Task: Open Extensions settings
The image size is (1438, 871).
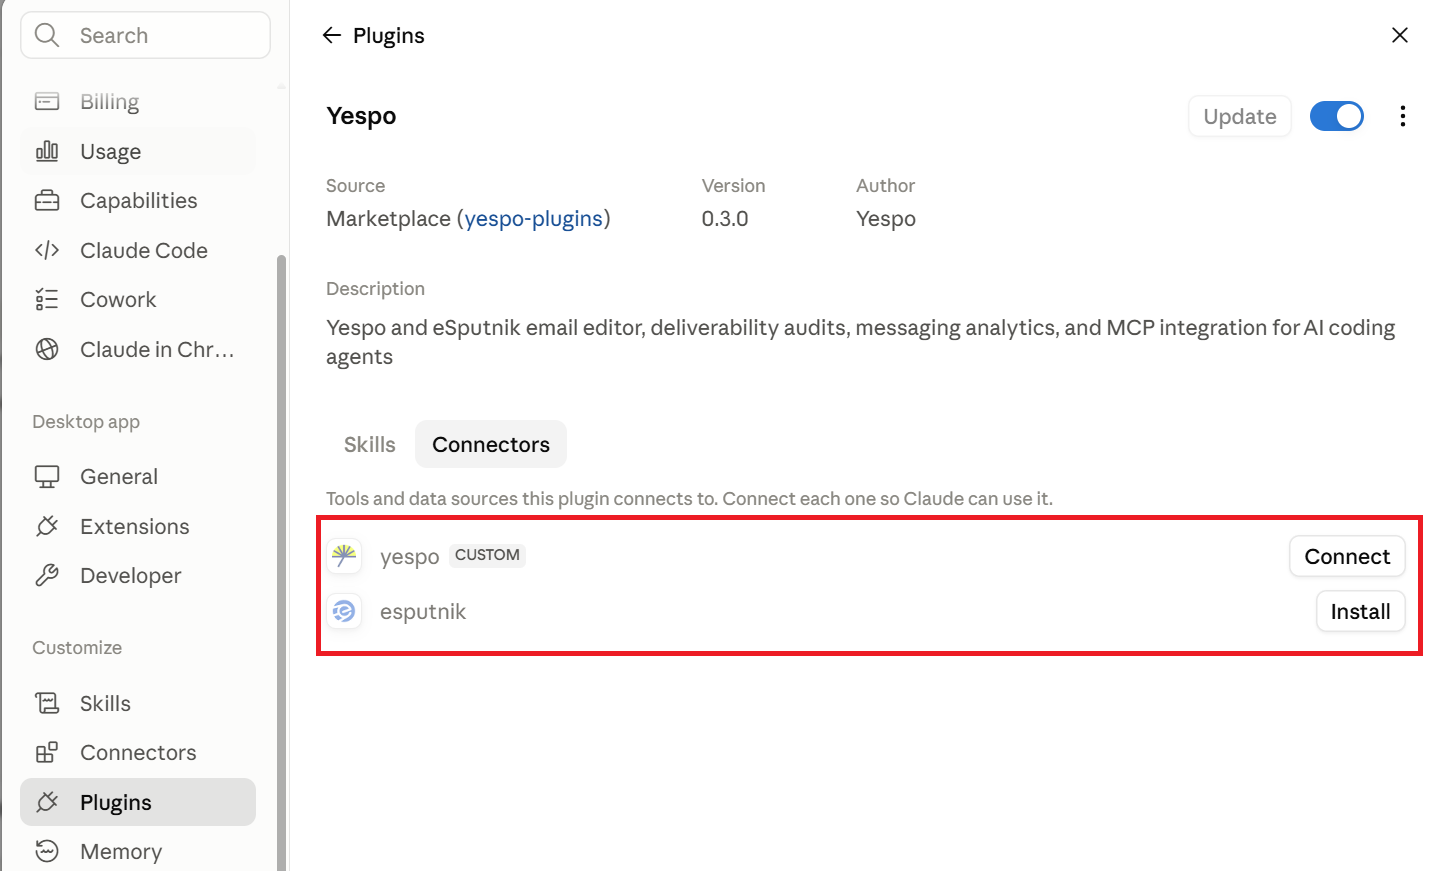Action: [138, 526]
